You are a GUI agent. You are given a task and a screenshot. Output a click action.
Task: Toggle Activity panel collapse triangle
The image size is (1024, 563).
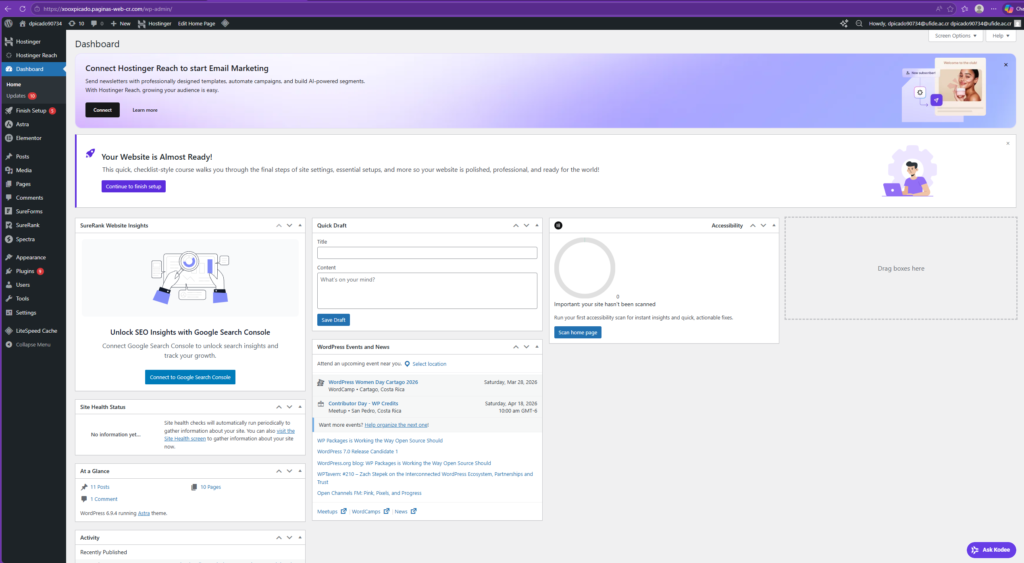[x=300, y=538]
